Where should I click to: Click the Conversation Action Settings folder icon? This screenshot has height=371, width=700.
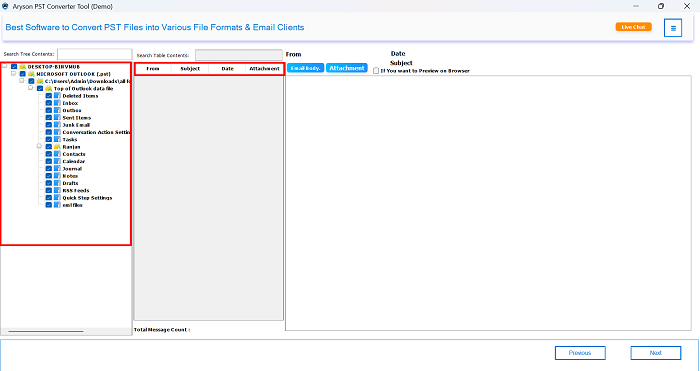57,132
